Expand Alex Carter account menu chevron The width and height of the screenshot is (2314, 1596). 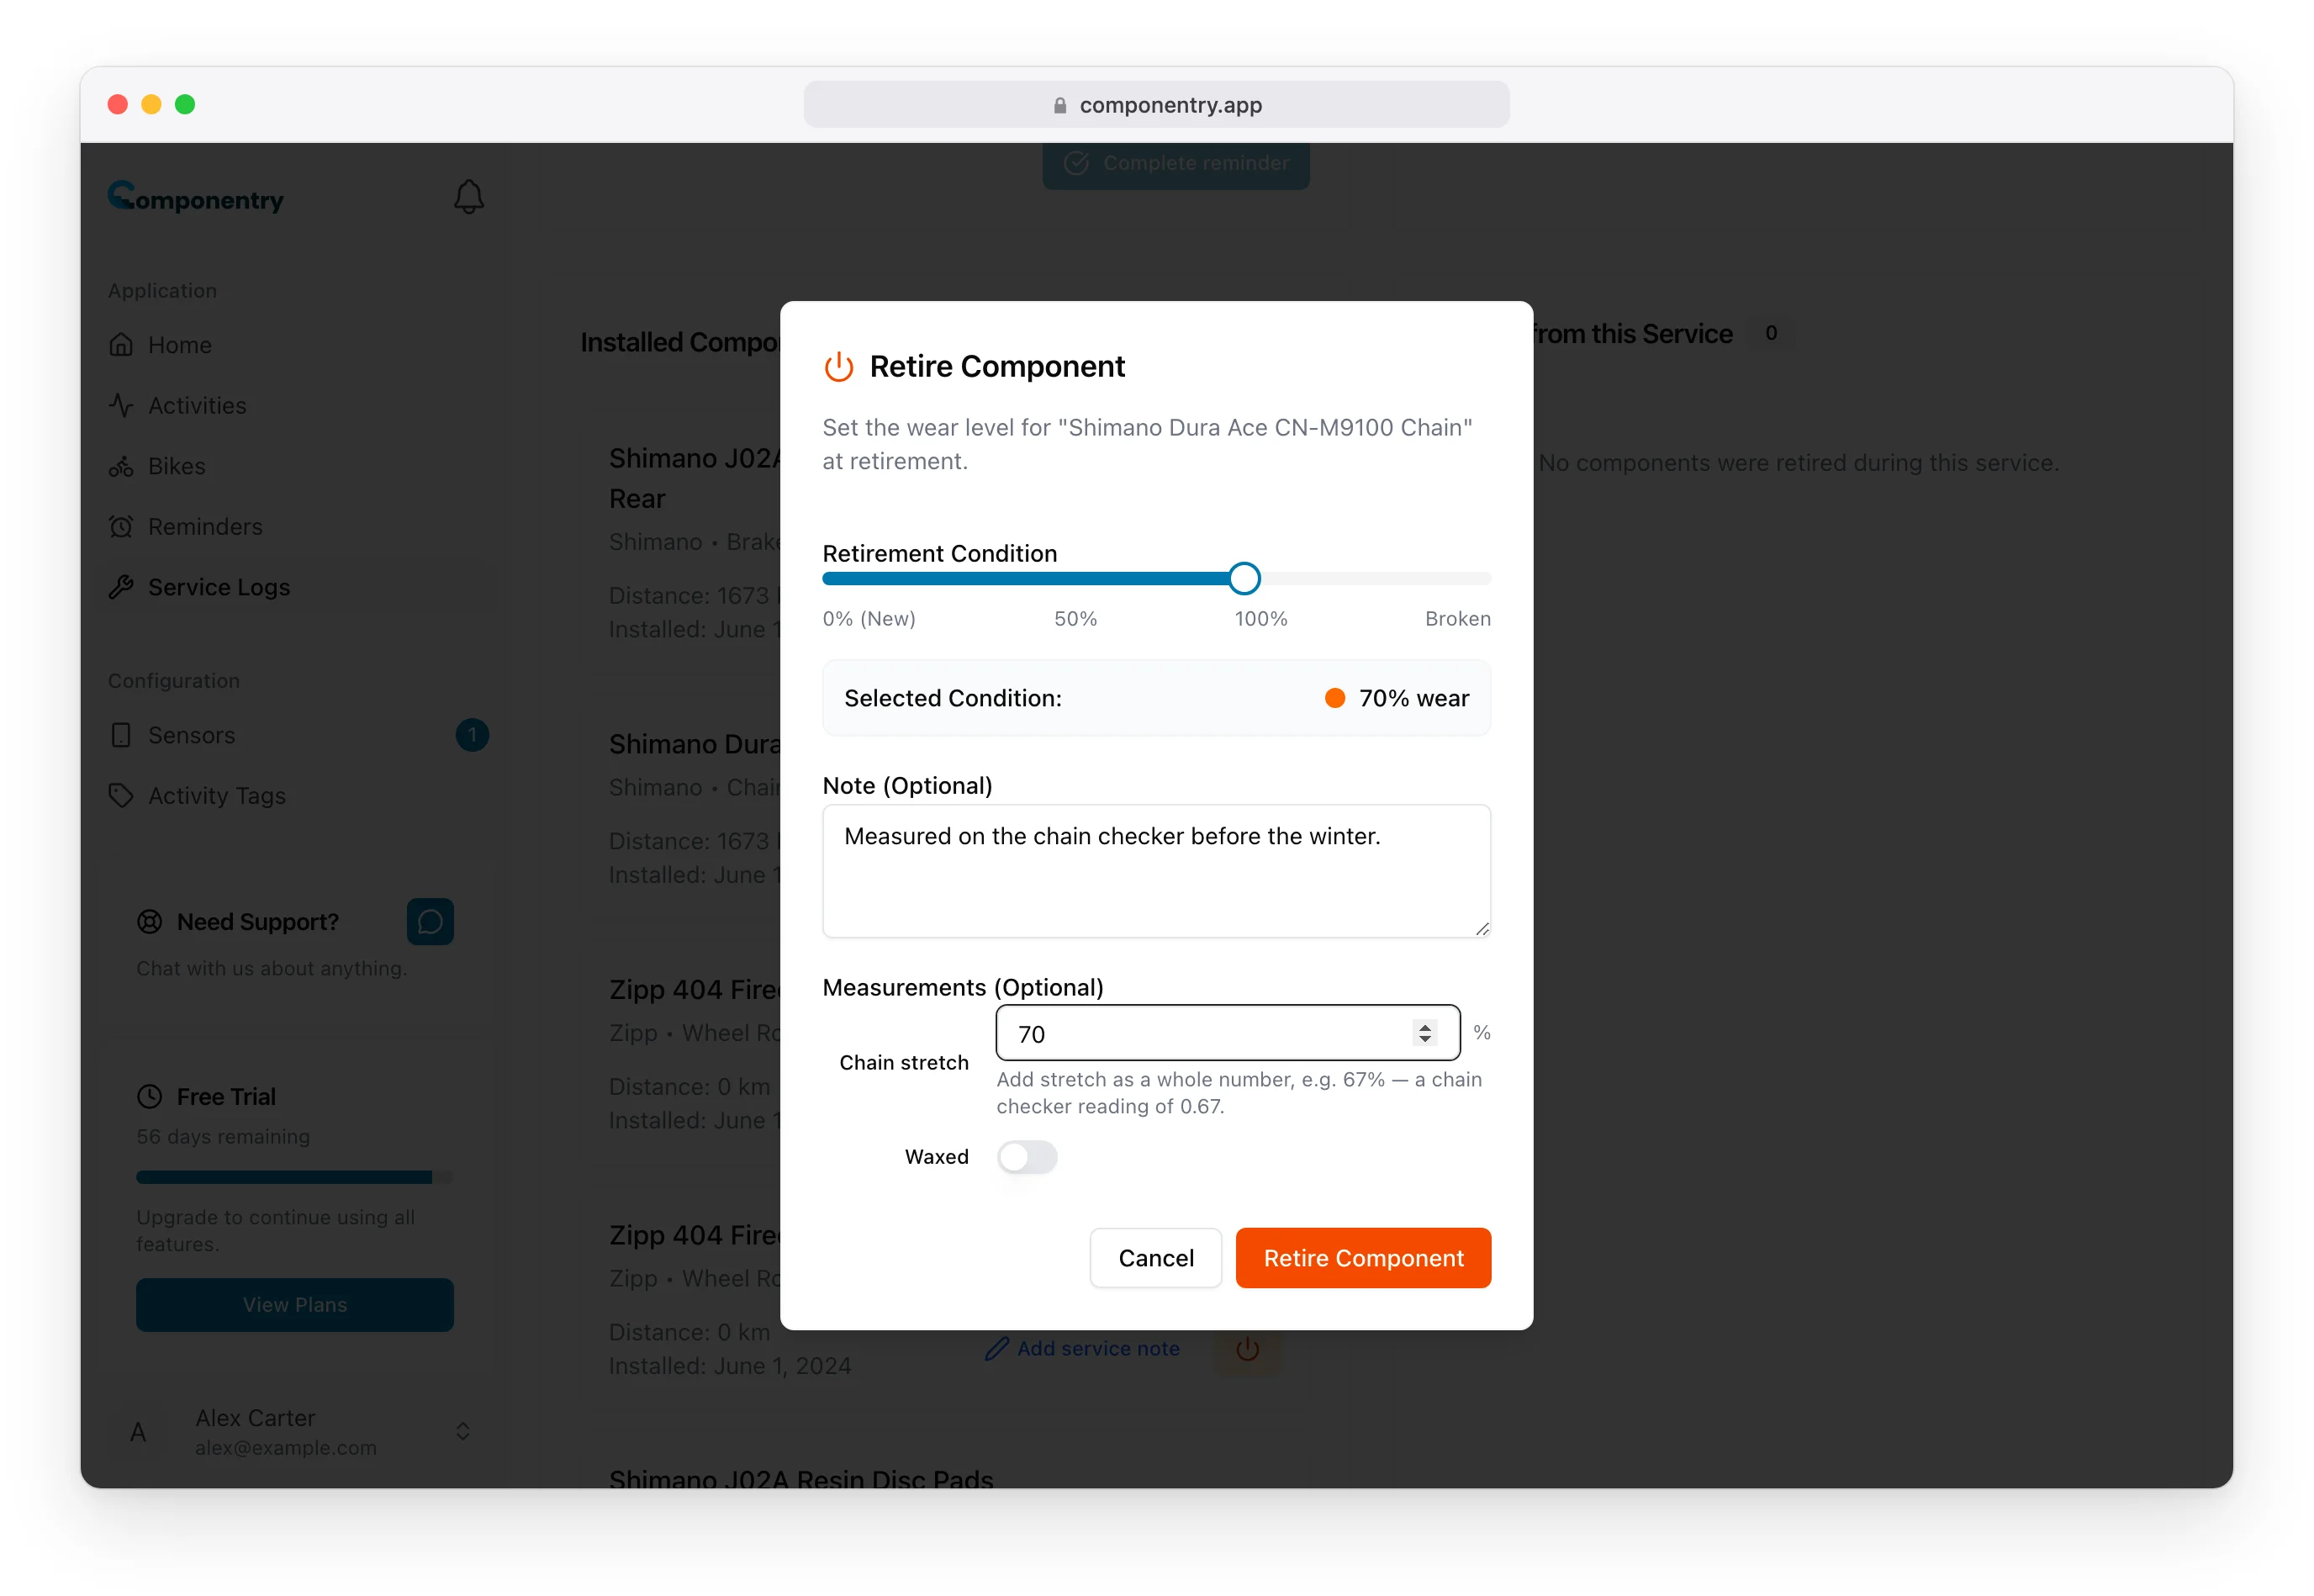[x=463, y=1431]
